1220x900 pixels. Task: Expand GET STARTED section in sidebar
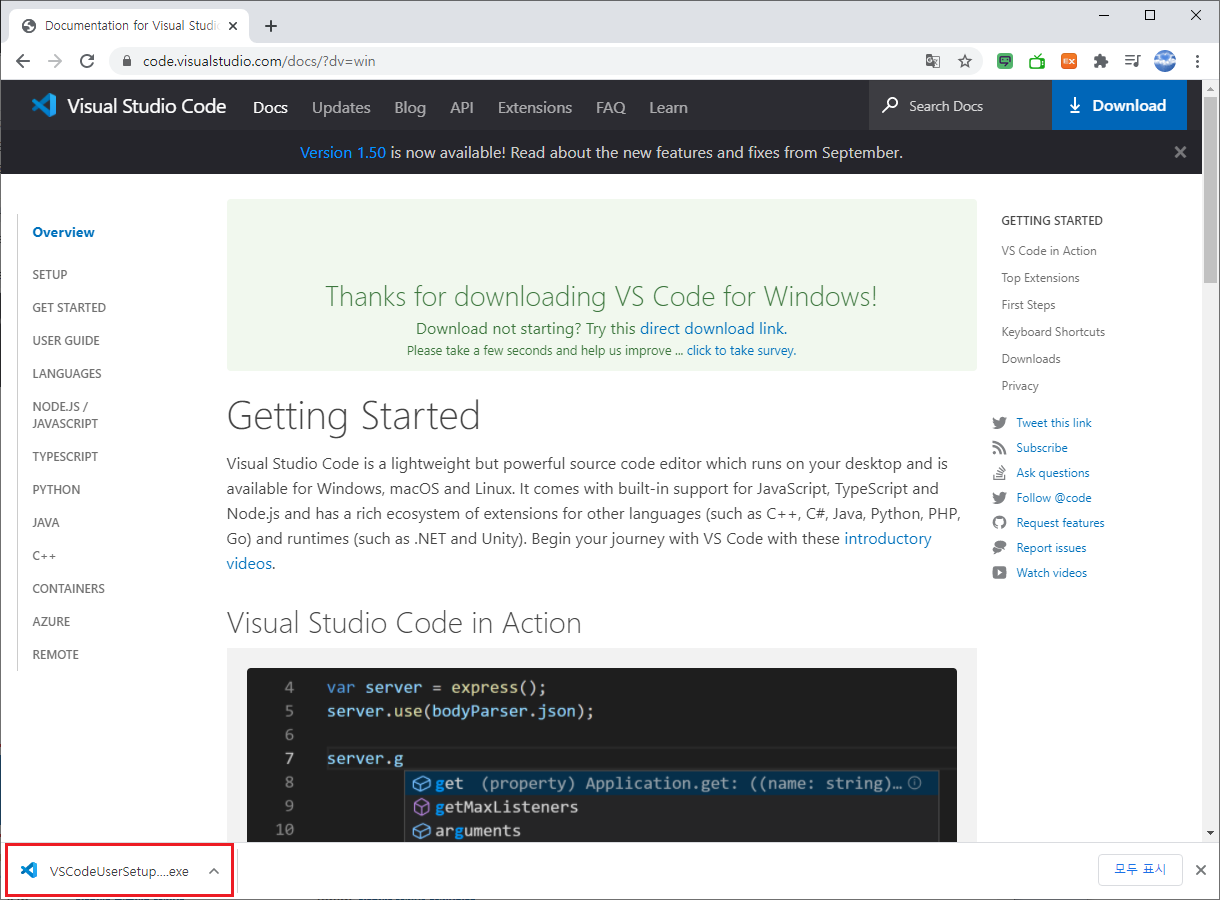pyautogui.click(x=69, y=307)
